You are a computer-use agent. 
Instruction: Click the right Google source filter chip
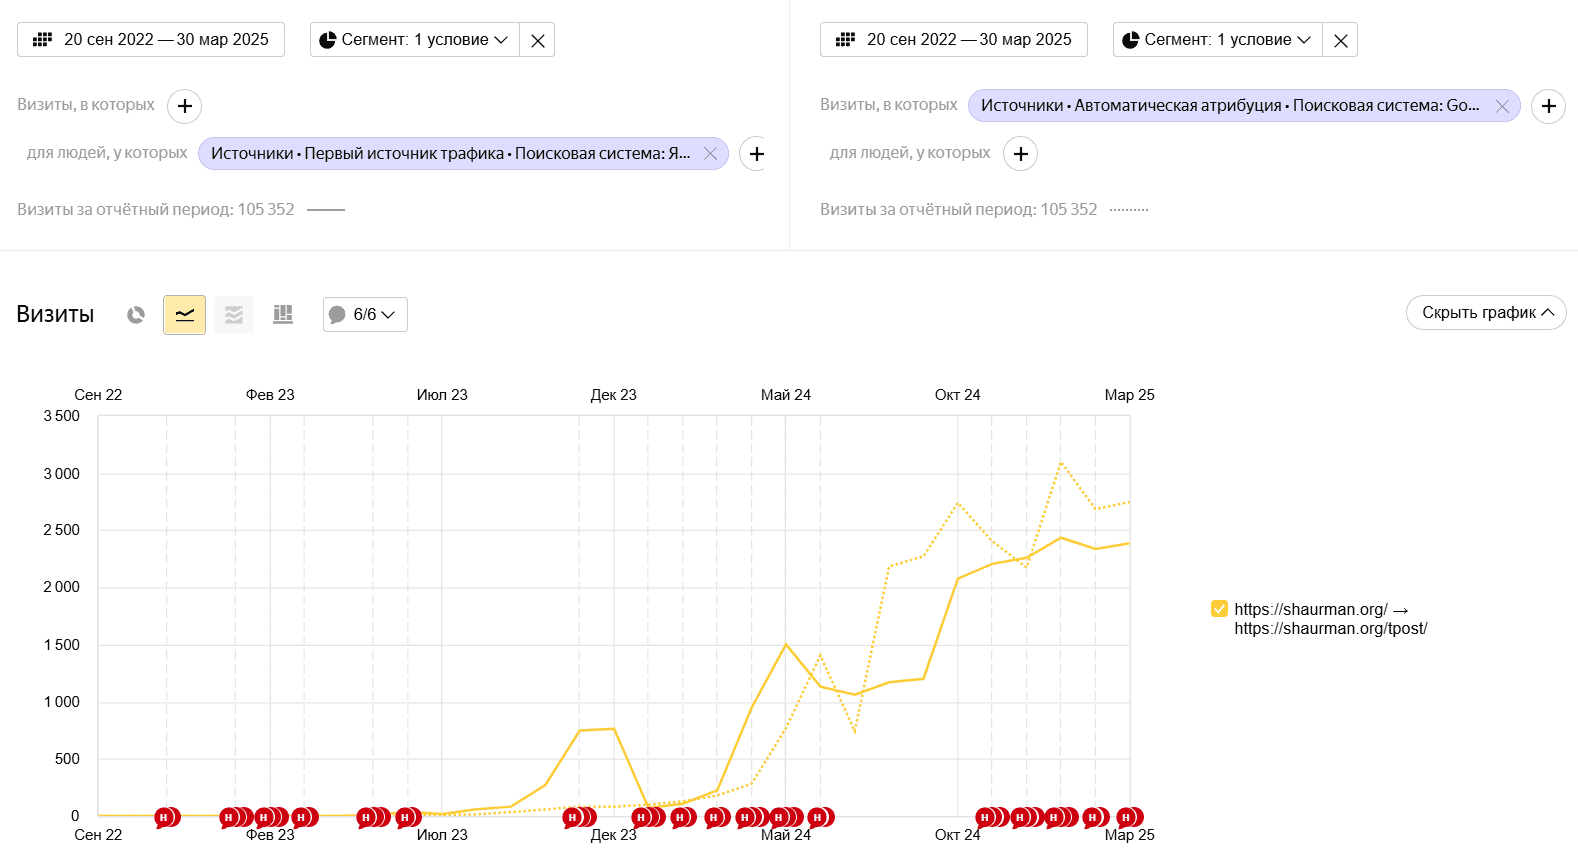(1229, 106)
